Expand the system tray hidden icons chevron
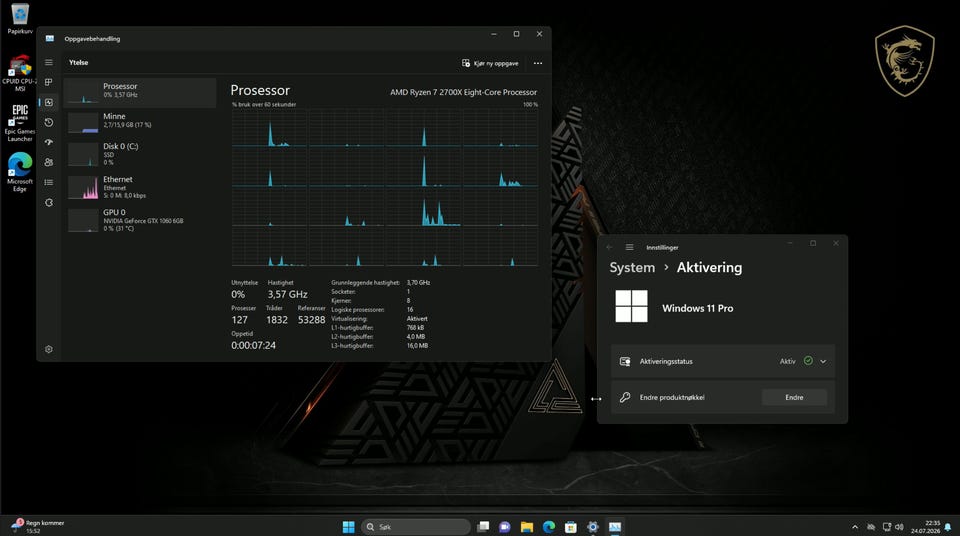The width and height of the screenshot is (960, 536). pos(855,527)
